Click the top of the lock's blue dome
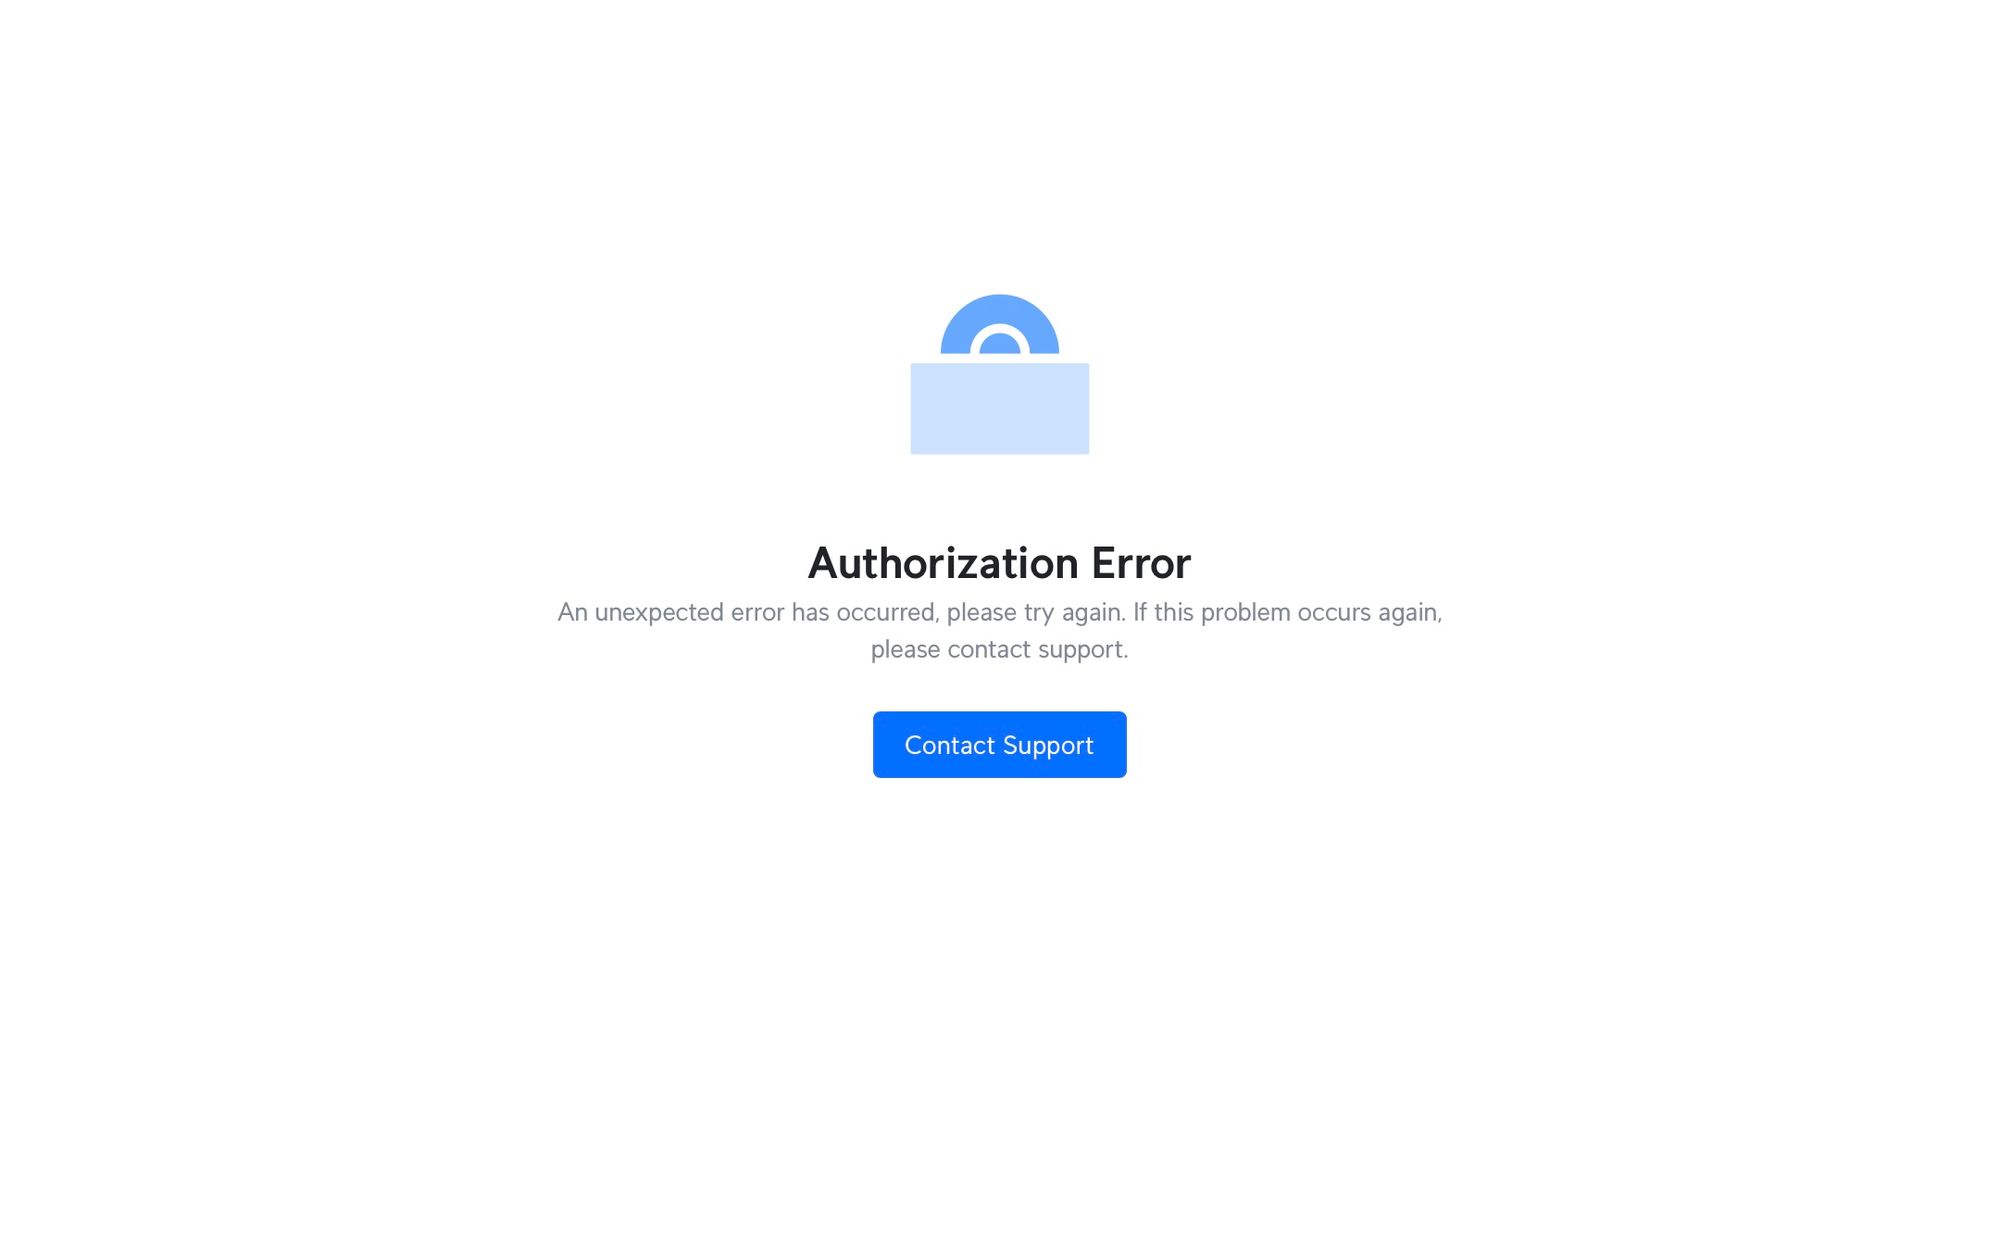Viewport: 2000px width, 1244px height. coord(999,300)
